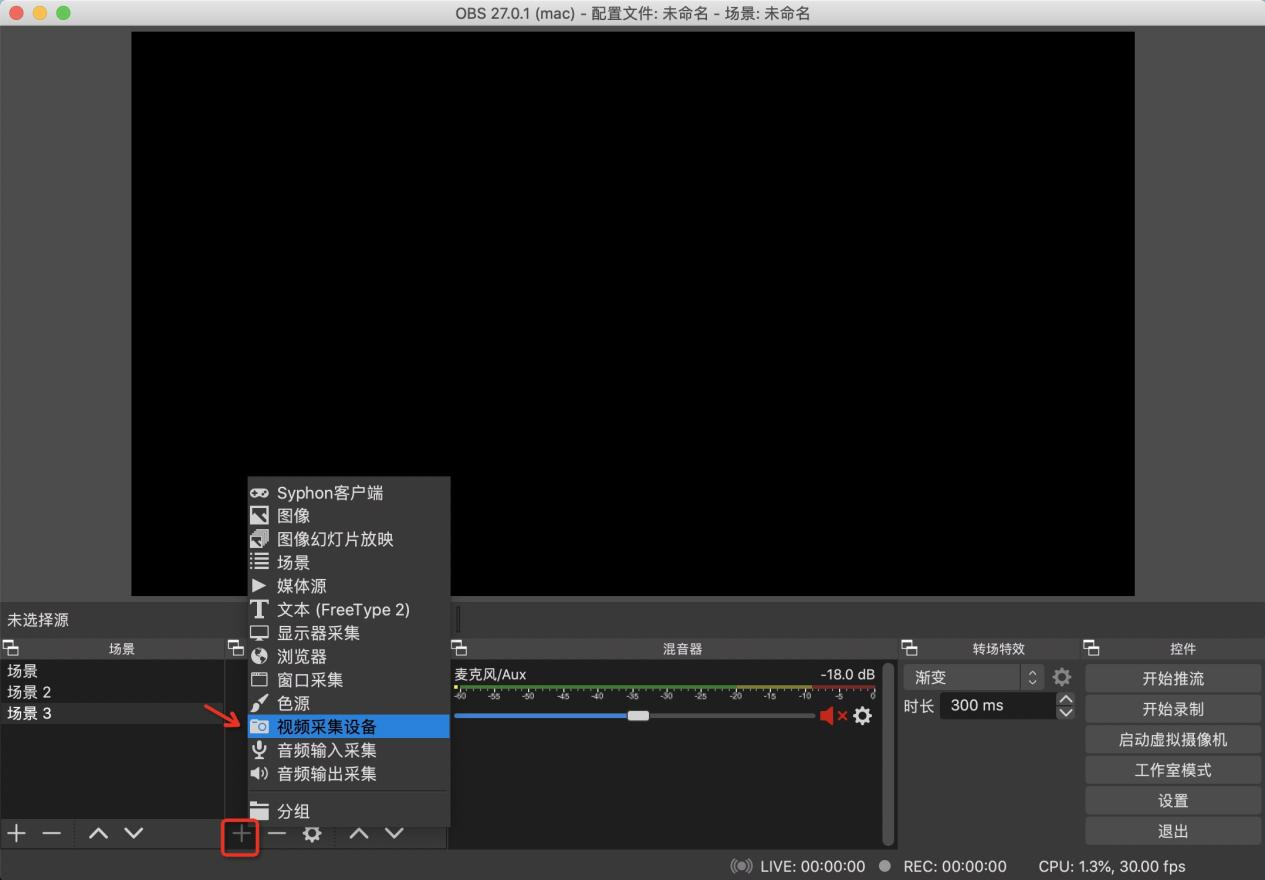Pop out the 控件 dock panel
1265x880 pixels.
(x=1092, y=648)
